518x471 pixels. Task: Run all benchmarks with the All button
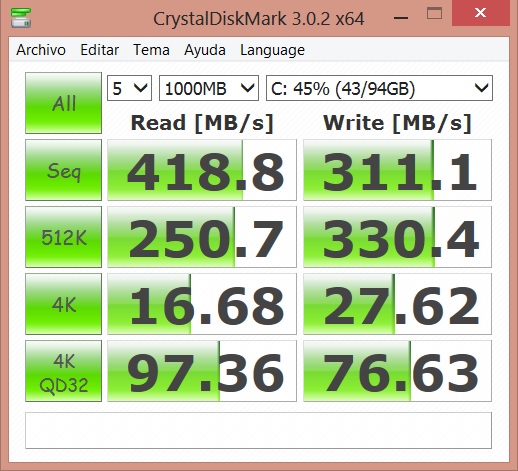(x=63, y=103)
